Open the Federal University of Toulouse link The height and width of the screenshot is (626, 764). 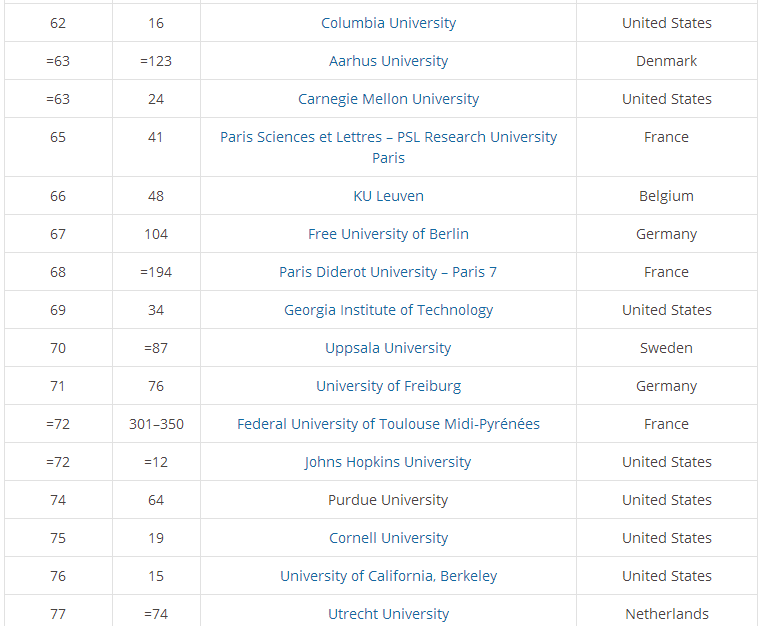[x=388, y=424]
